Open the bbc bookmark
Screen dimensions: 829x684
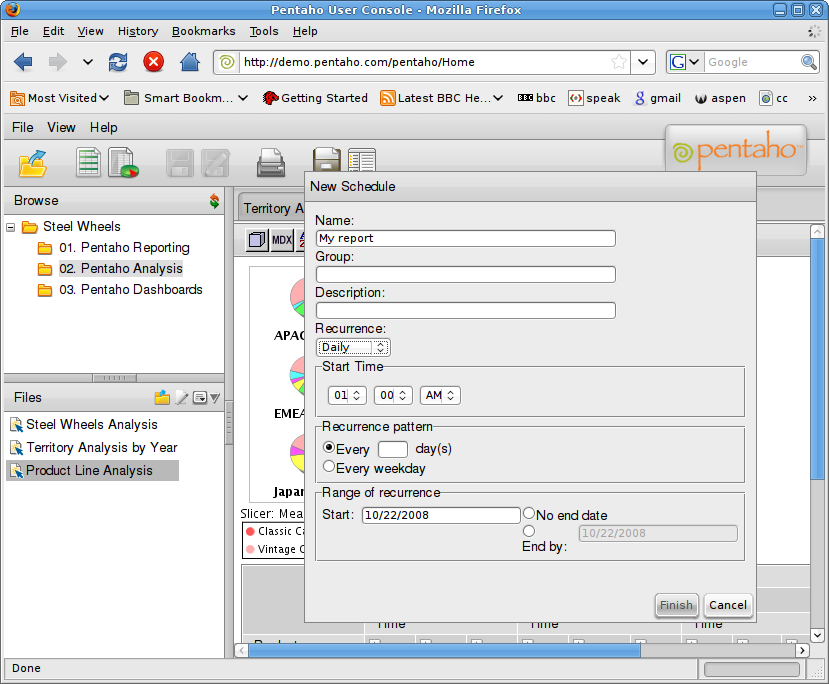point(537,98)
